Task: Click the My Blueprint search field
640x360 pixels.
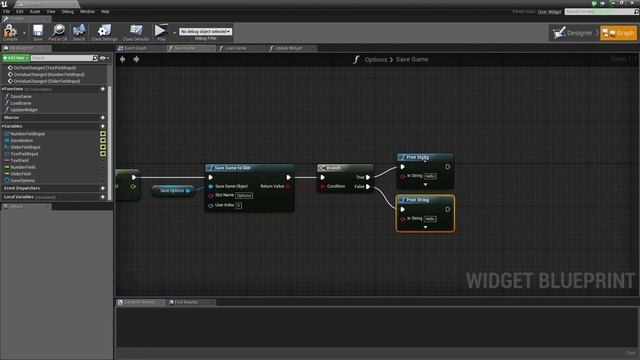Action: tap(61, 58)
